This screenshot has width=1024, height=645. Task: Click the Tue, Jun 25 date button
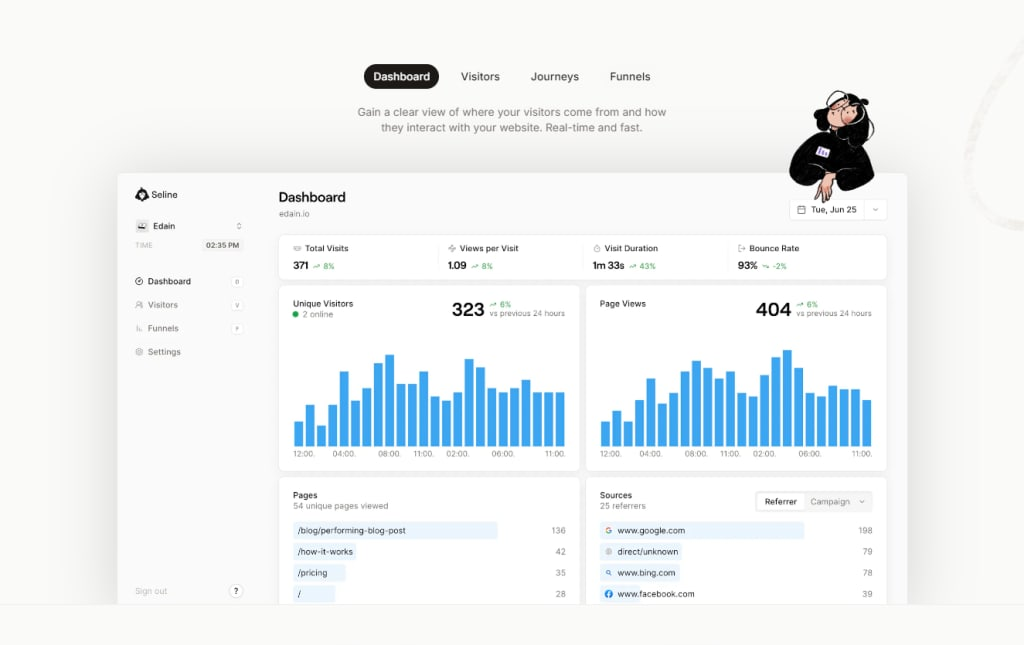(827, 210)
